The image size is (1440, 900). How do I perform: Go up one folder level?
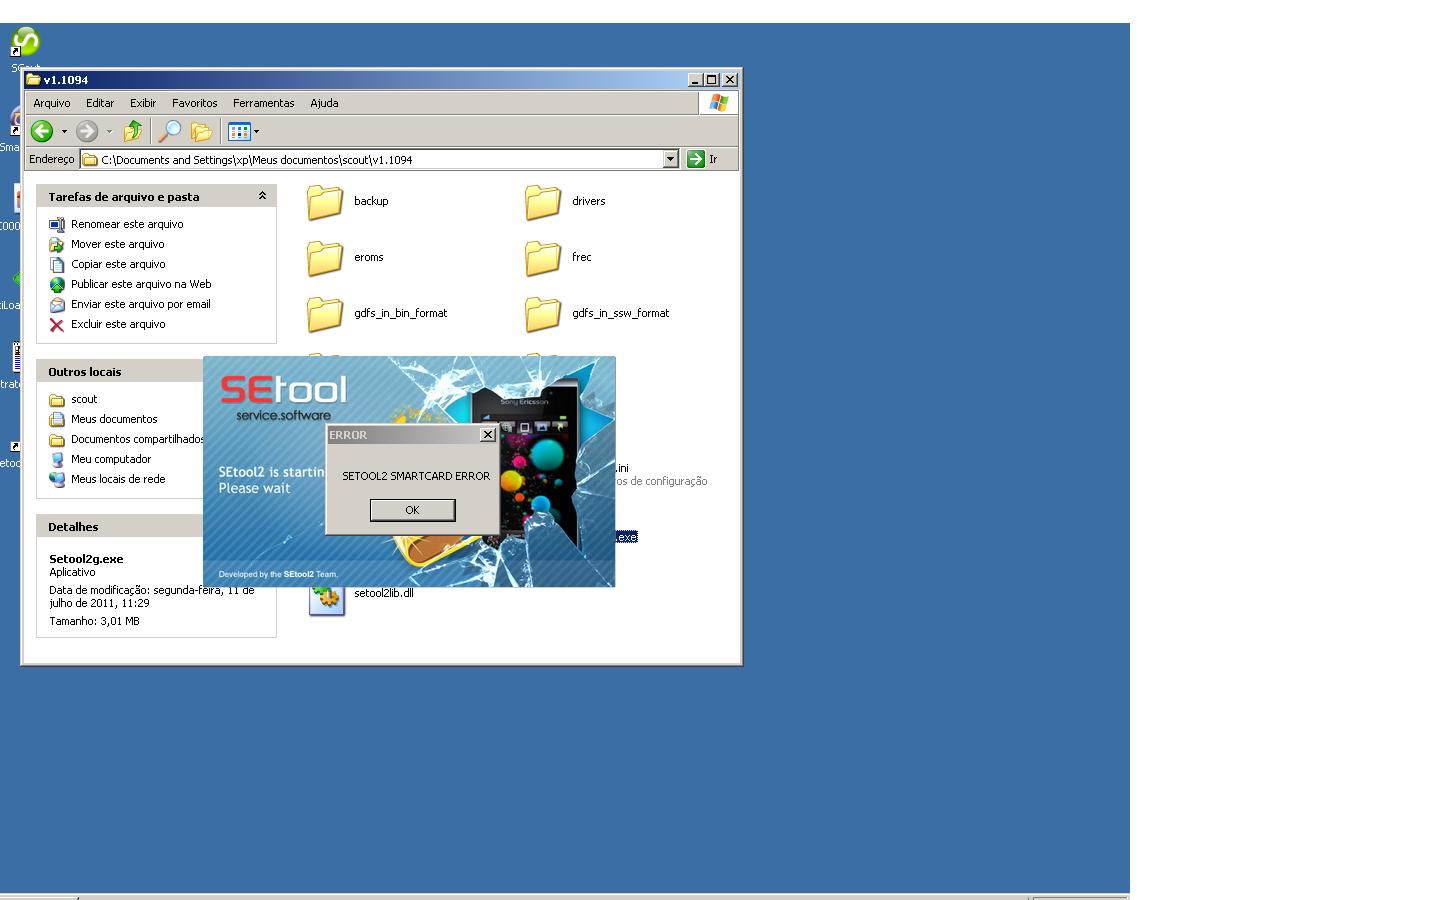click(x=132, y=131)
